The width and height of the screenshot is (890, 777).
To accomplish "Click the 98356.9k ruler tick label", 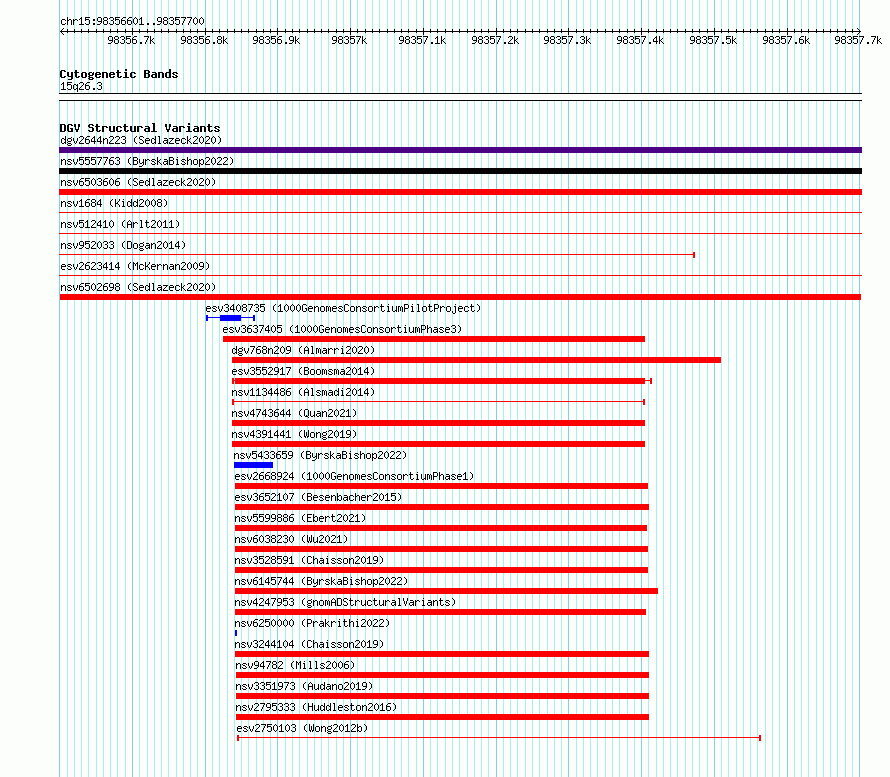I will point(276,40).
